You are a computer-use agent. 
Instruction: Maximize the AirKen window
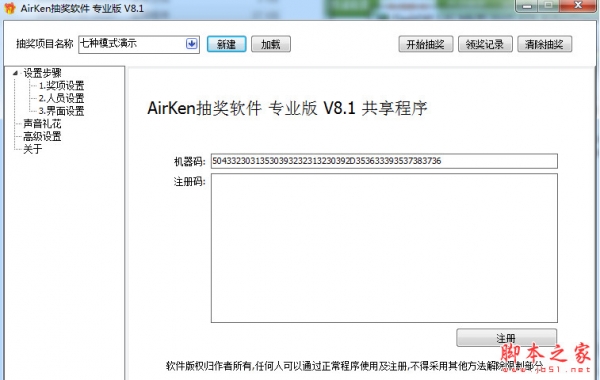tap(549, 6)
